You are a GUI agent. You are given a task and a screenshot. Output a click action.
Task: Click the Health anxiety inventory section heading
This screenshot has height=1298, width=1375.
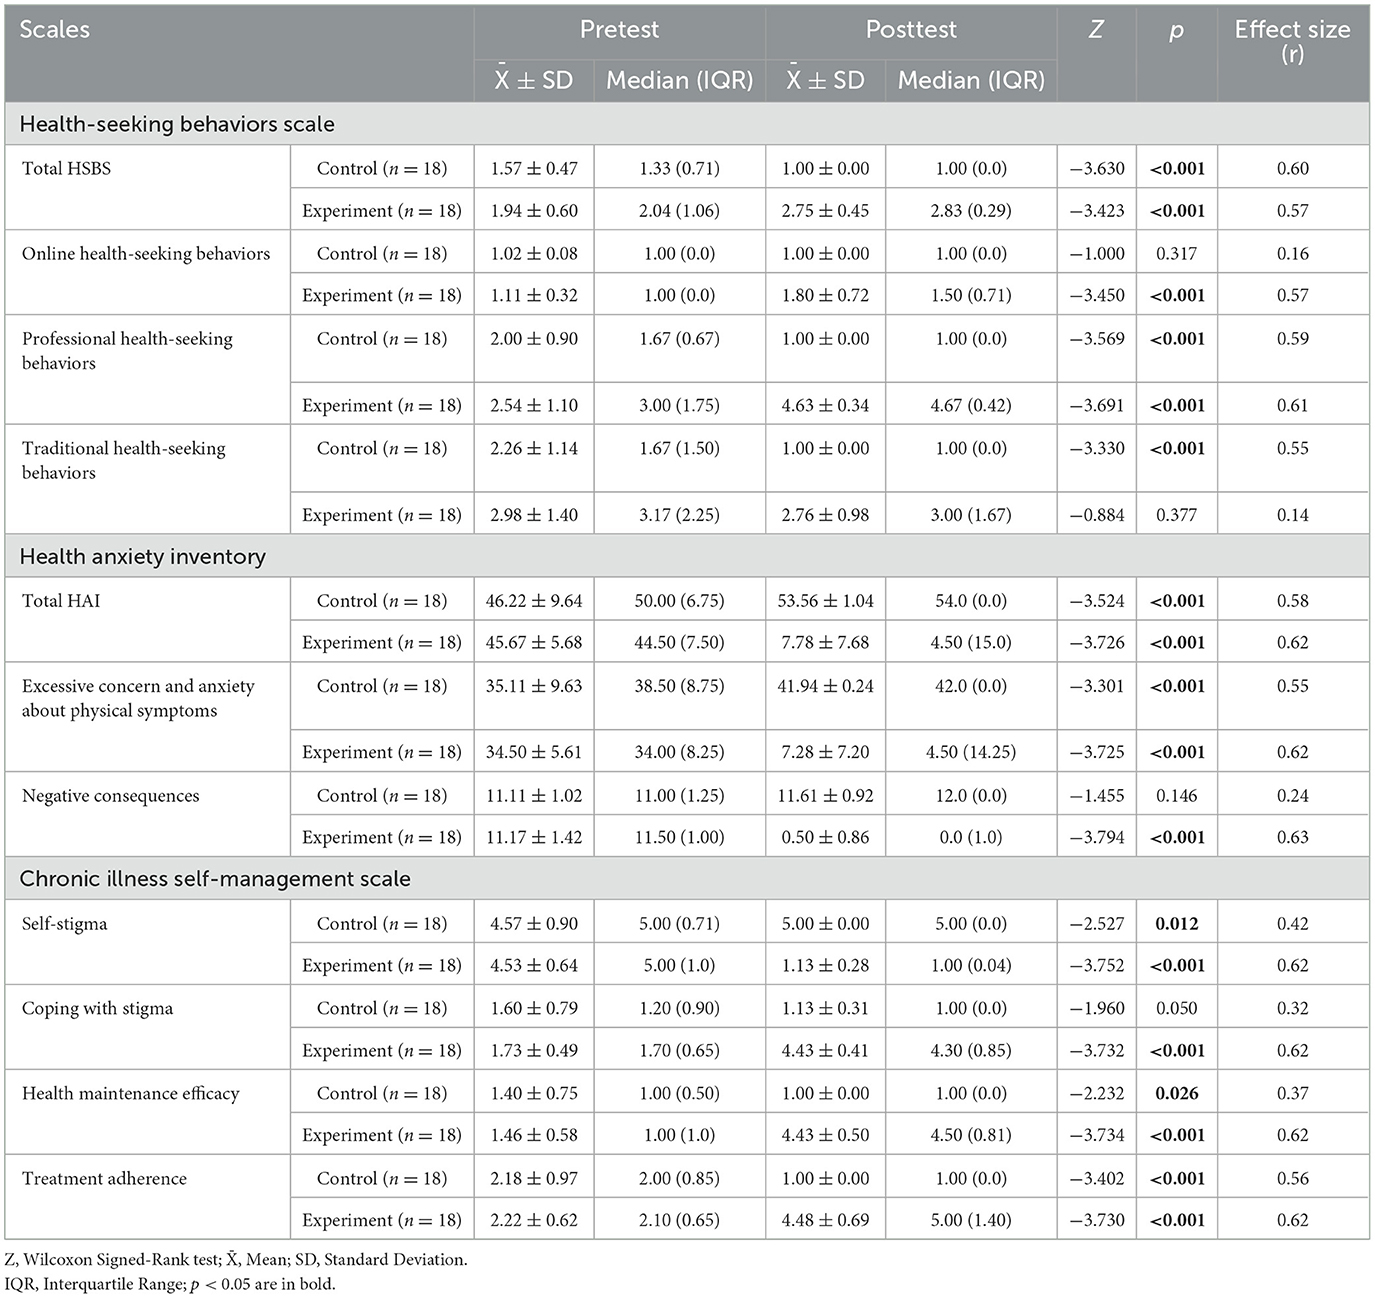pyautogui.click(x=143, y=556)
